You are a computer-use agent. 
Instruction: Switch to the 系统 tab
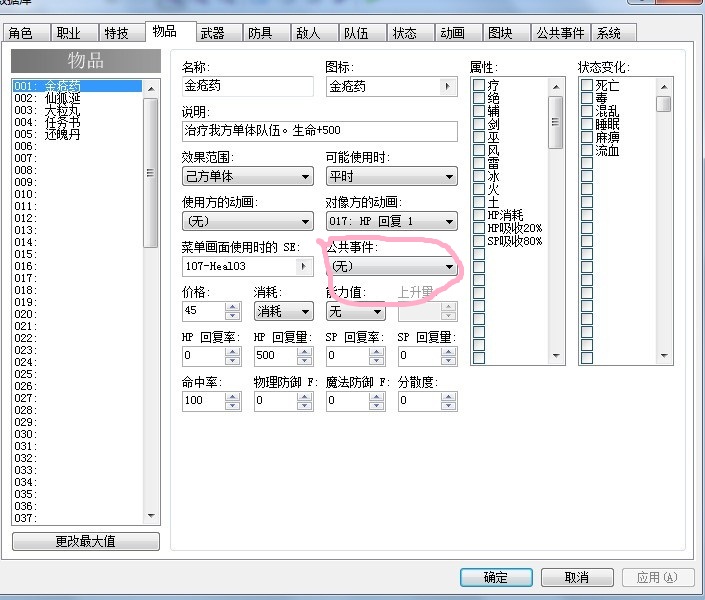tap(614, 33)
